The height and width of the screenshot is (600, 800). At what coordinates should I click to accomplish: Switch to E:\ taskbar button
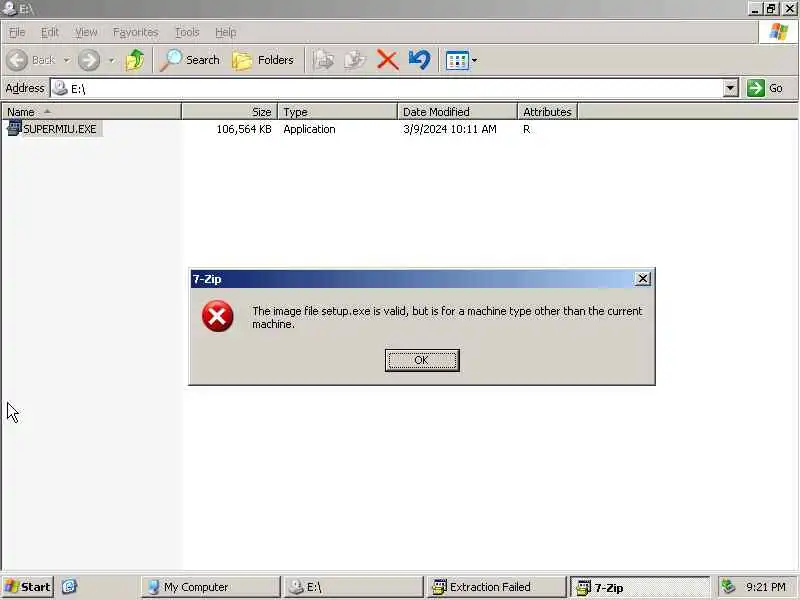click(353, 587)
